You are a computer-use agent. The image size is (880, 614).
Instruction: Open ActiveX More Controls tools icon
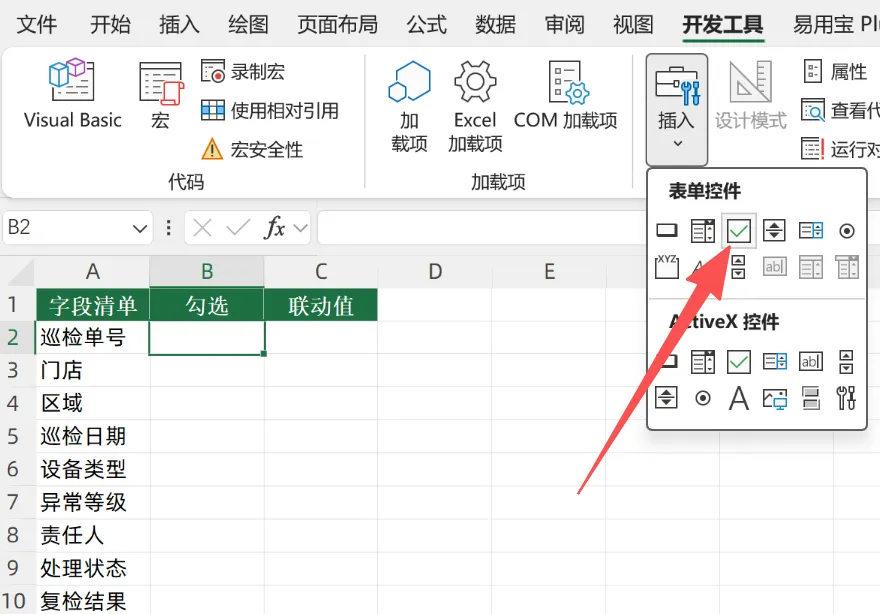click(846, 398)
